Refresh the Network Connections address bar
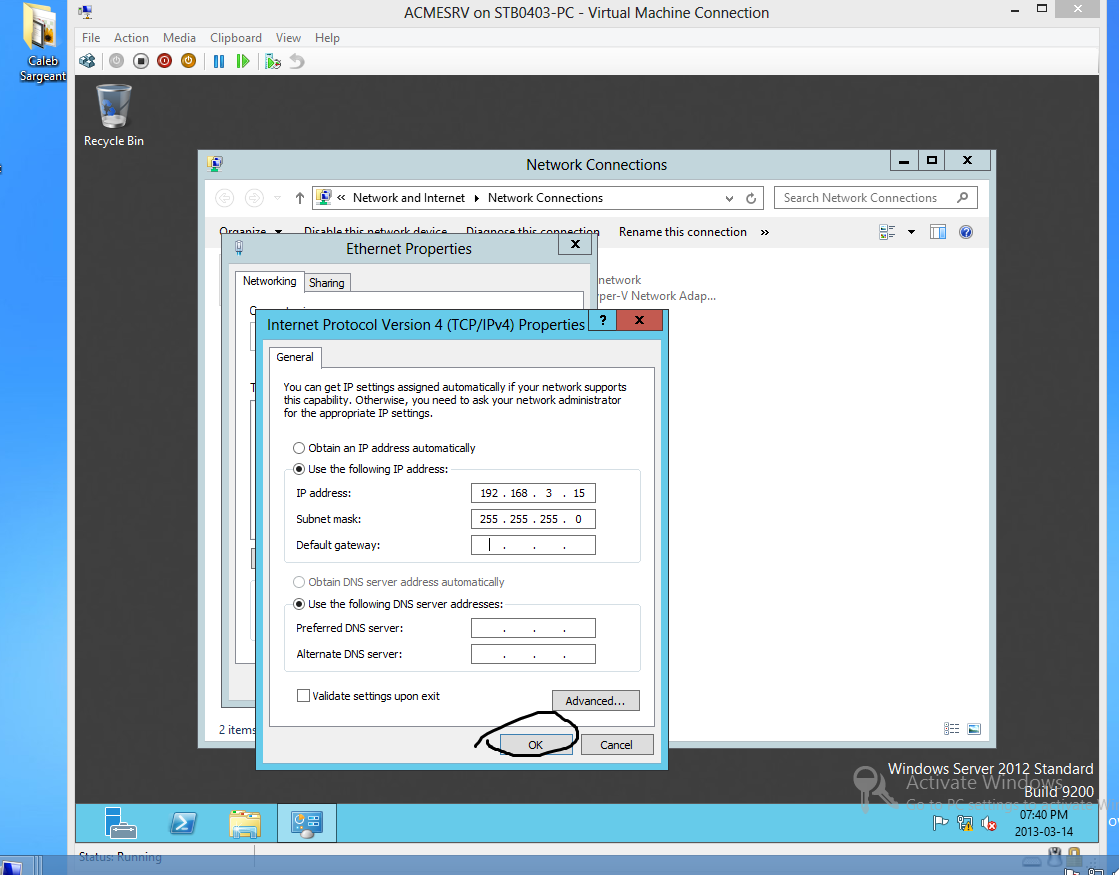The image size is (1119, 875). [751, 198]
